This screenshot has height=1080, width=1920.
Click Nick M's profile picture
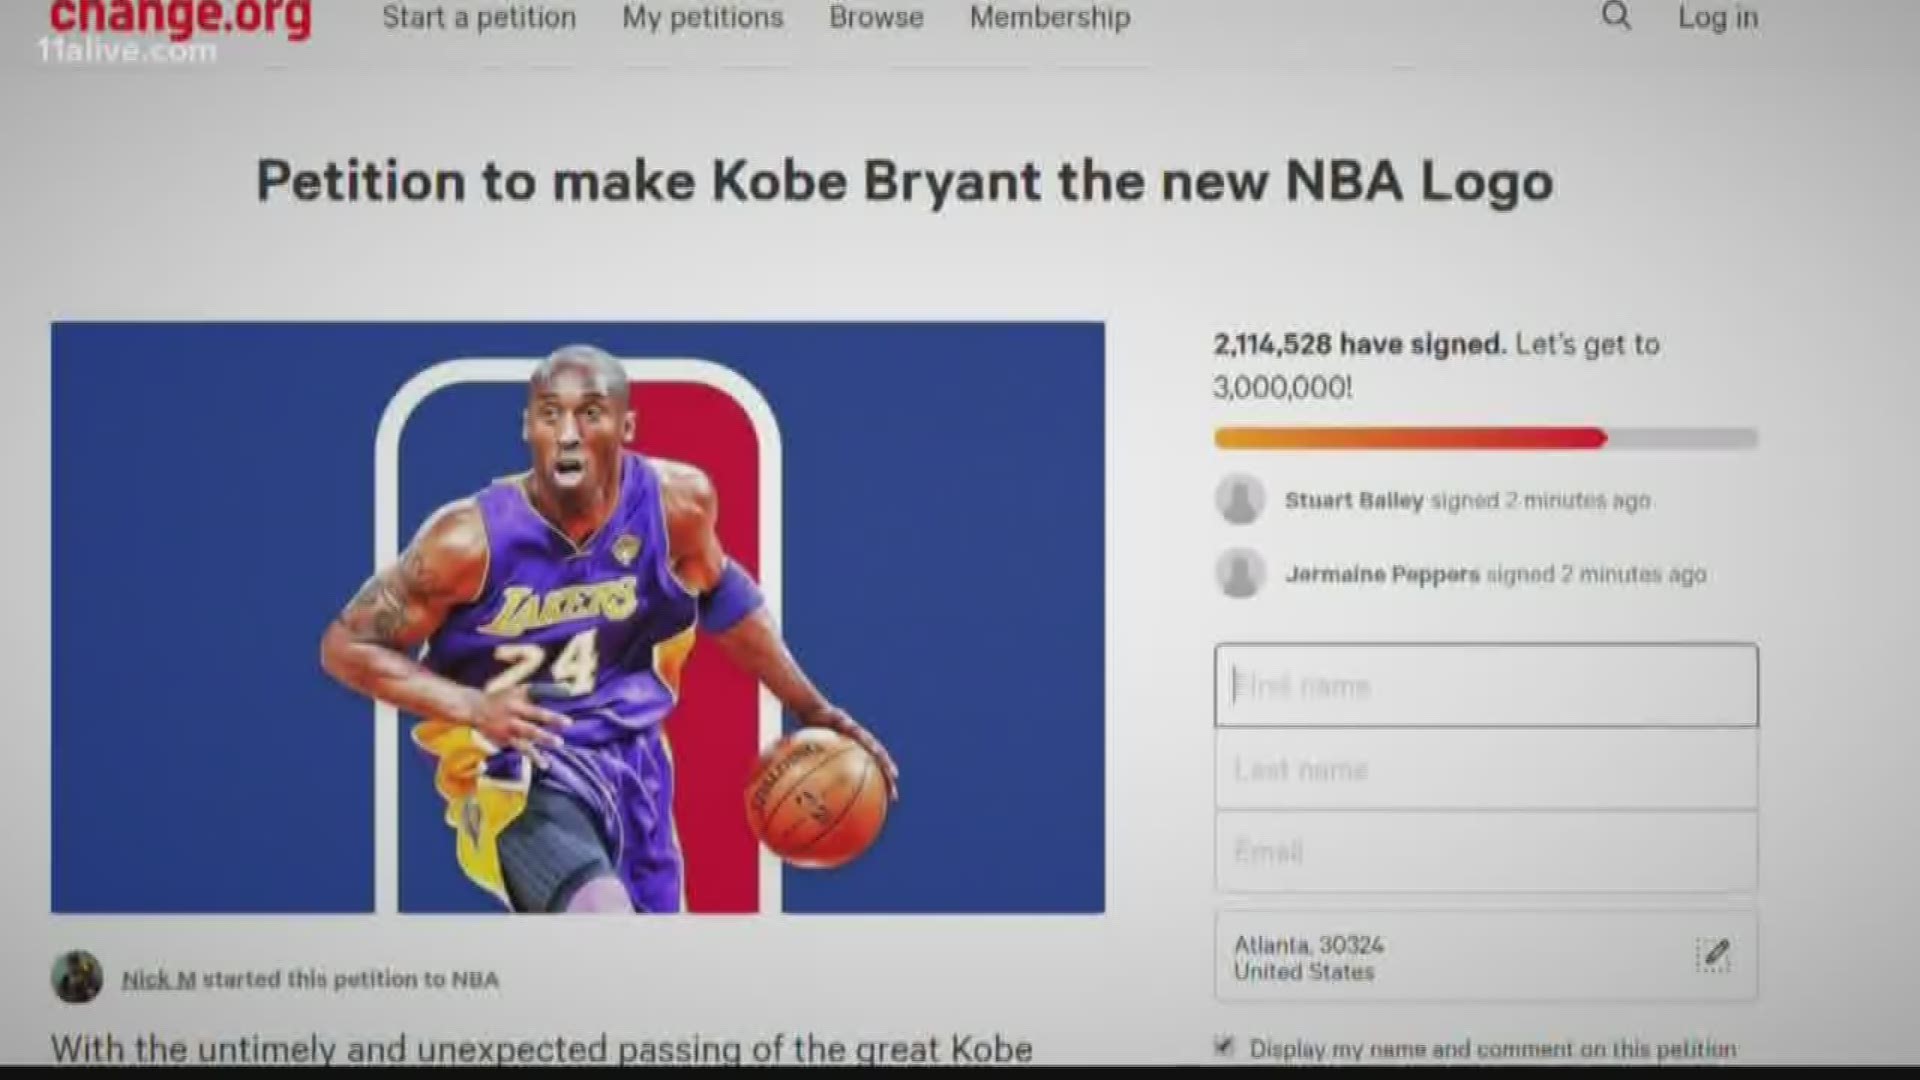tap(77, 977)
